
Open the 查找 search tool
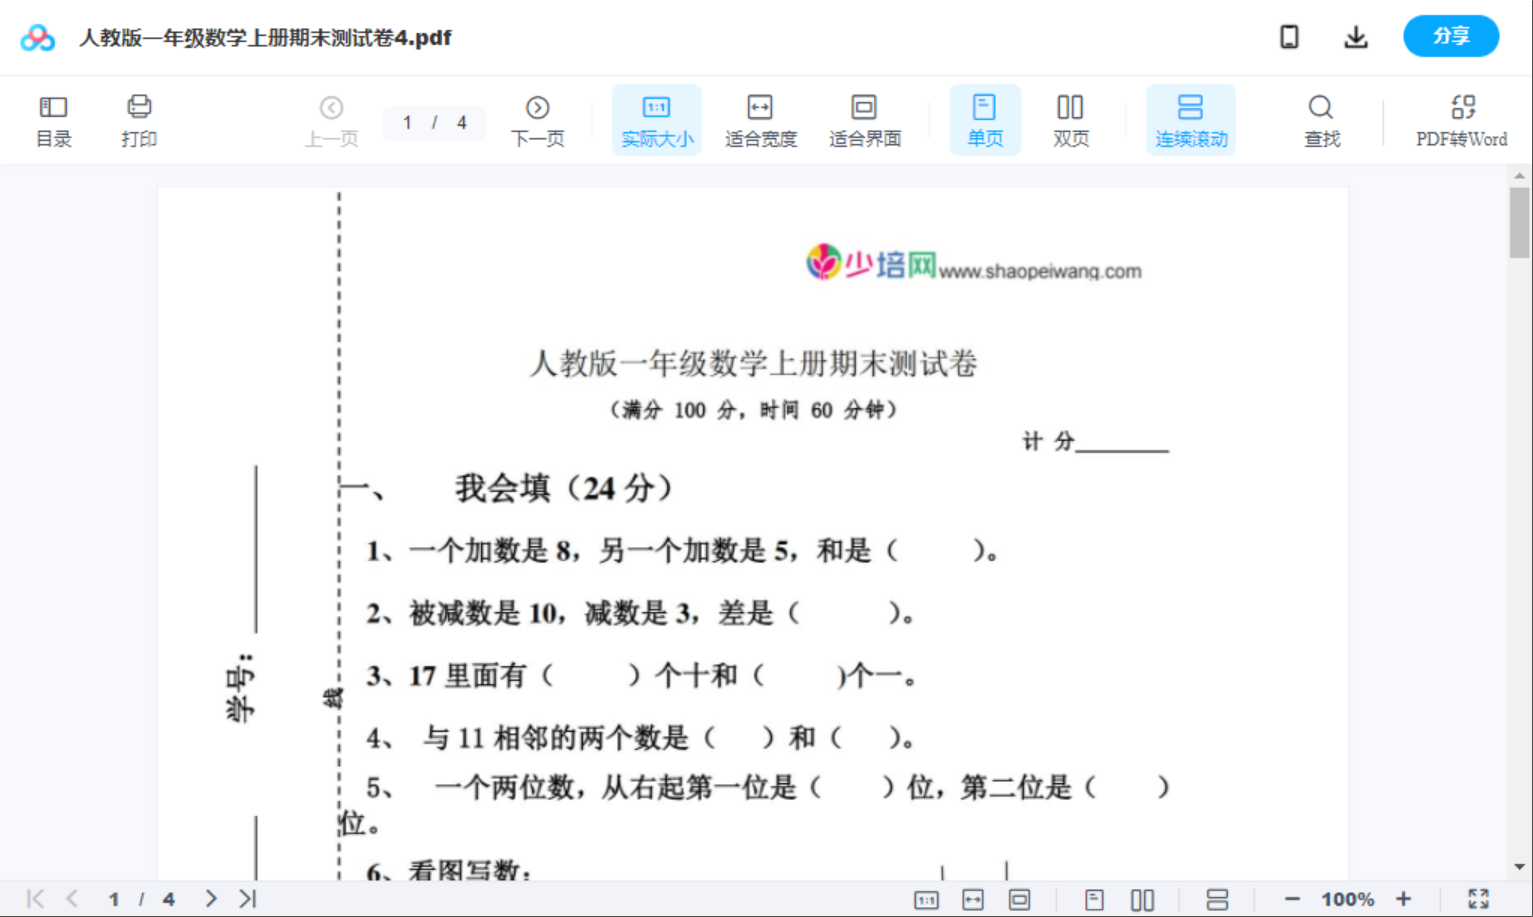point(1321,119)
